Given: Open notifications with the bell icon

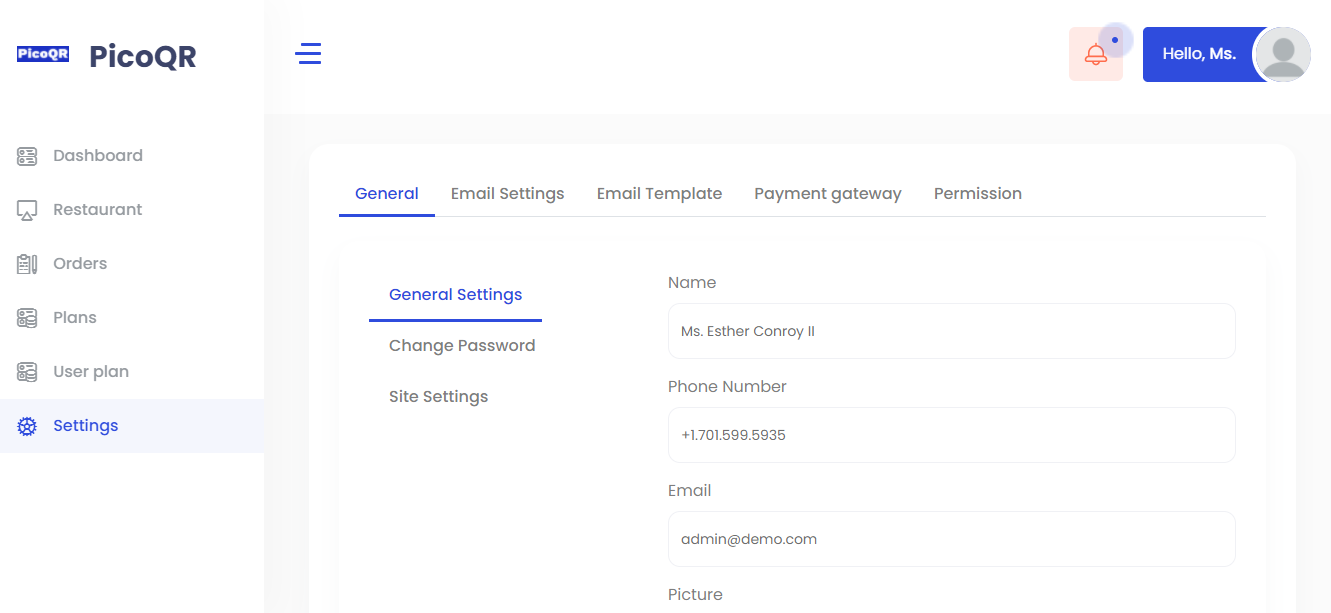Looking at the screenshot, I should pos(1096,54).
